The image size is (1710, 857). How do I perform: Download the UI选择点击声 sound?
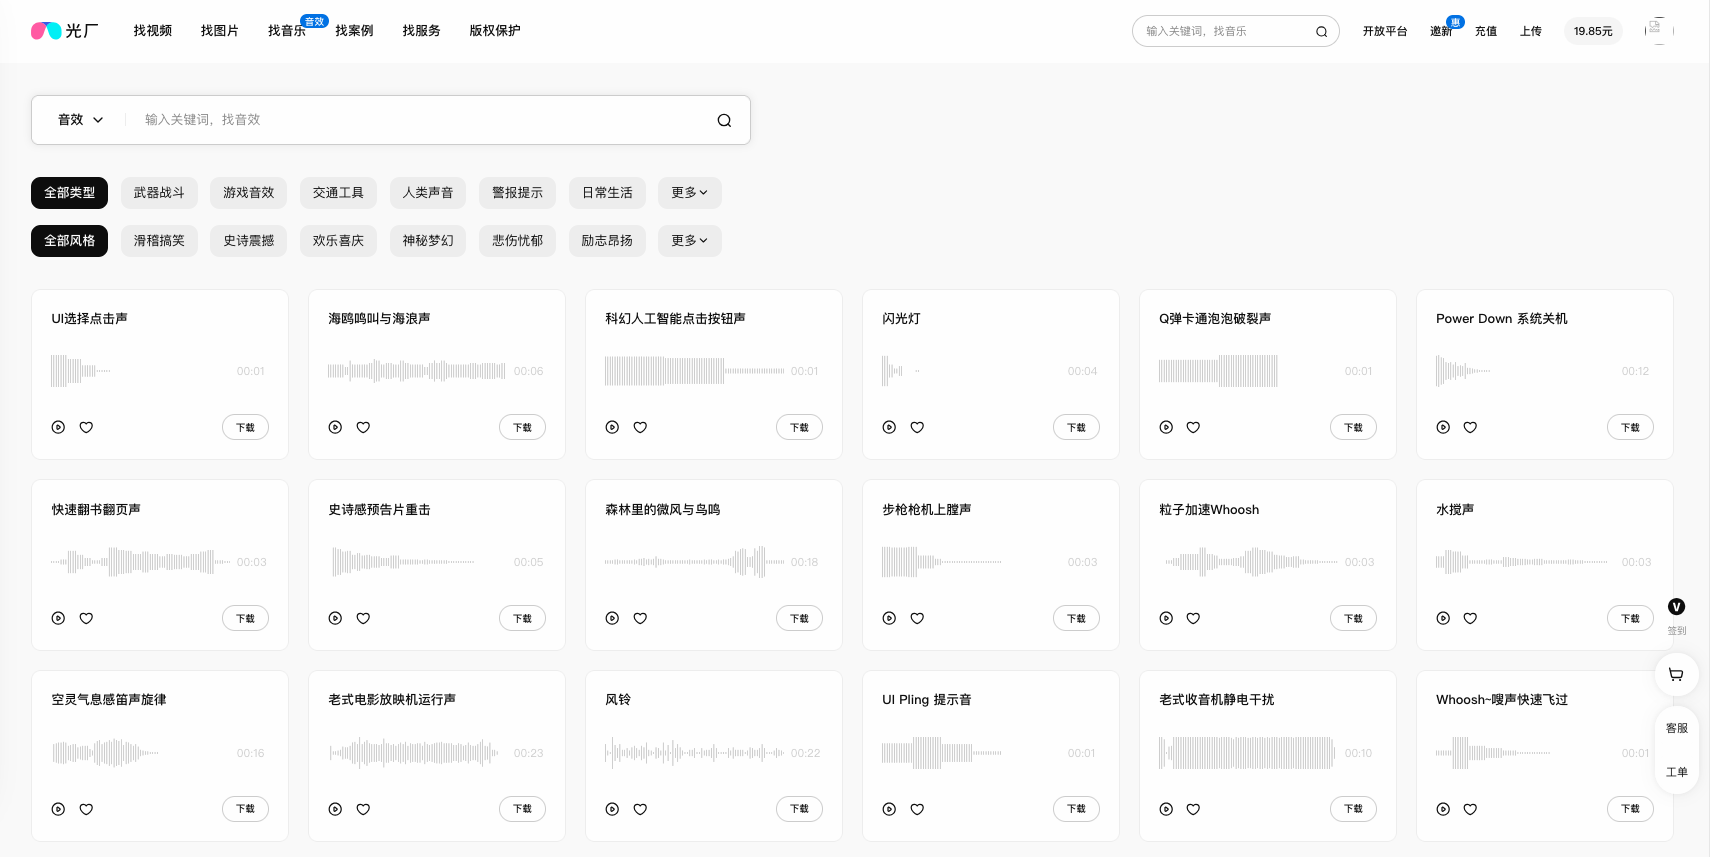click(x=245, y=427)
